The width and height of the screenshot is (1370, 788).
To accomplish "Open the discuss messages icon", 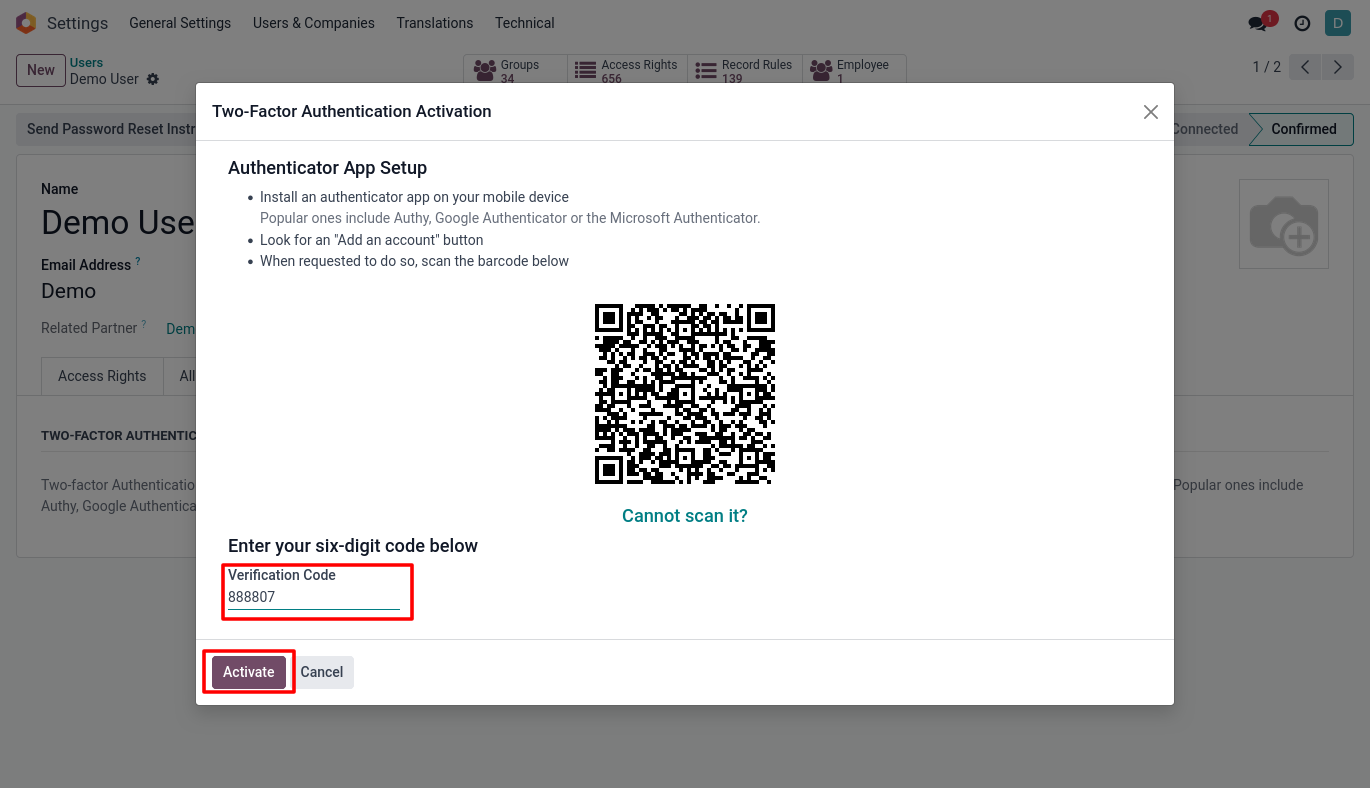I will (1258, 23).
